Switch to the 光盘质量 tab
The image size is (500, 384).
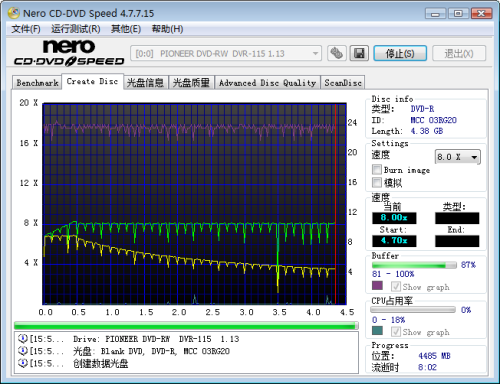pos(191,83)
